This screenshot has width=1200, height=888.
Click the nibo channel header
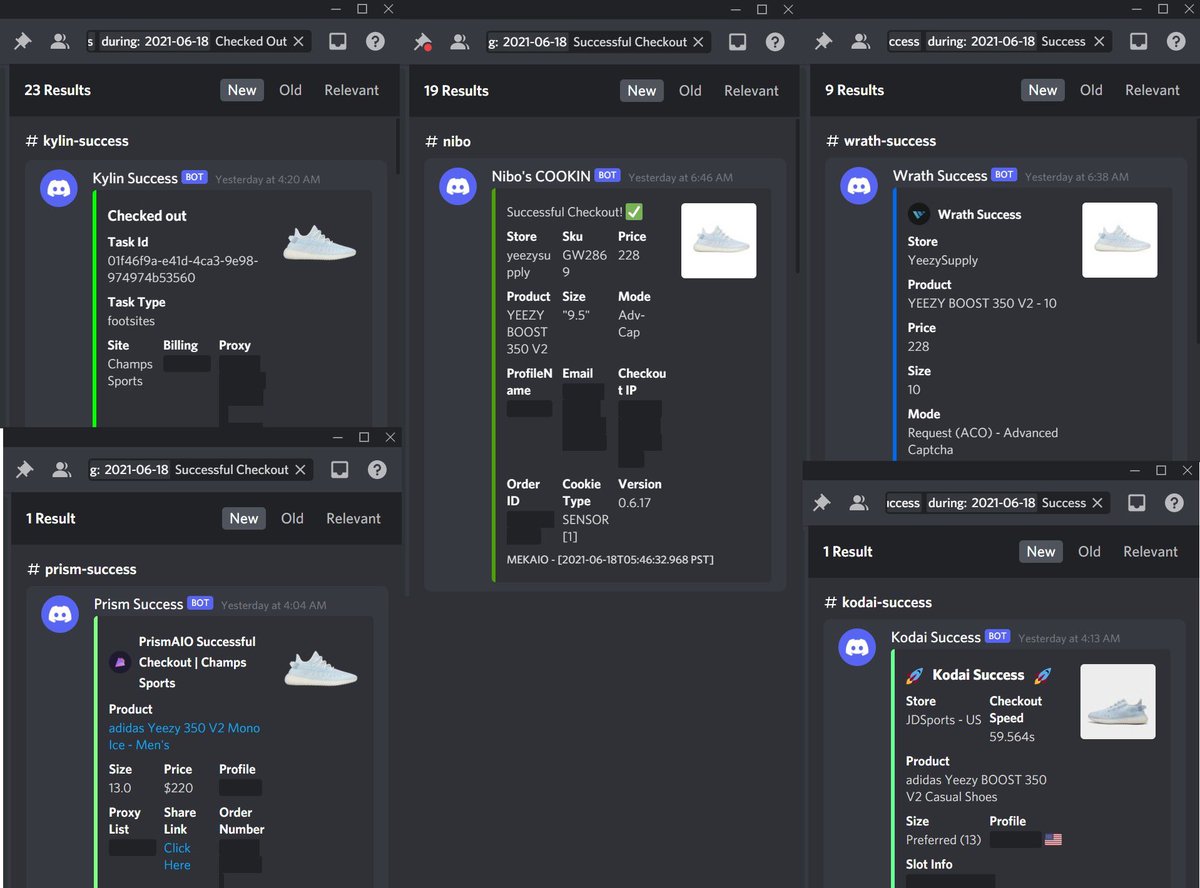tap(448, 141)
